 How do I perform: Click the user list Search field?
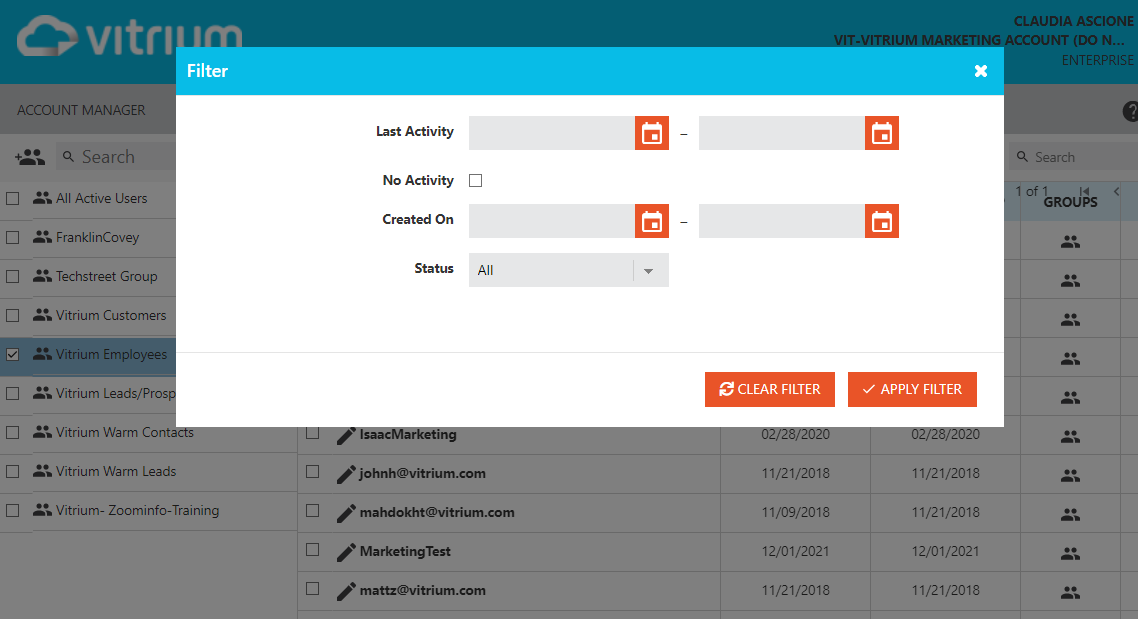(x=1073, y=157)
